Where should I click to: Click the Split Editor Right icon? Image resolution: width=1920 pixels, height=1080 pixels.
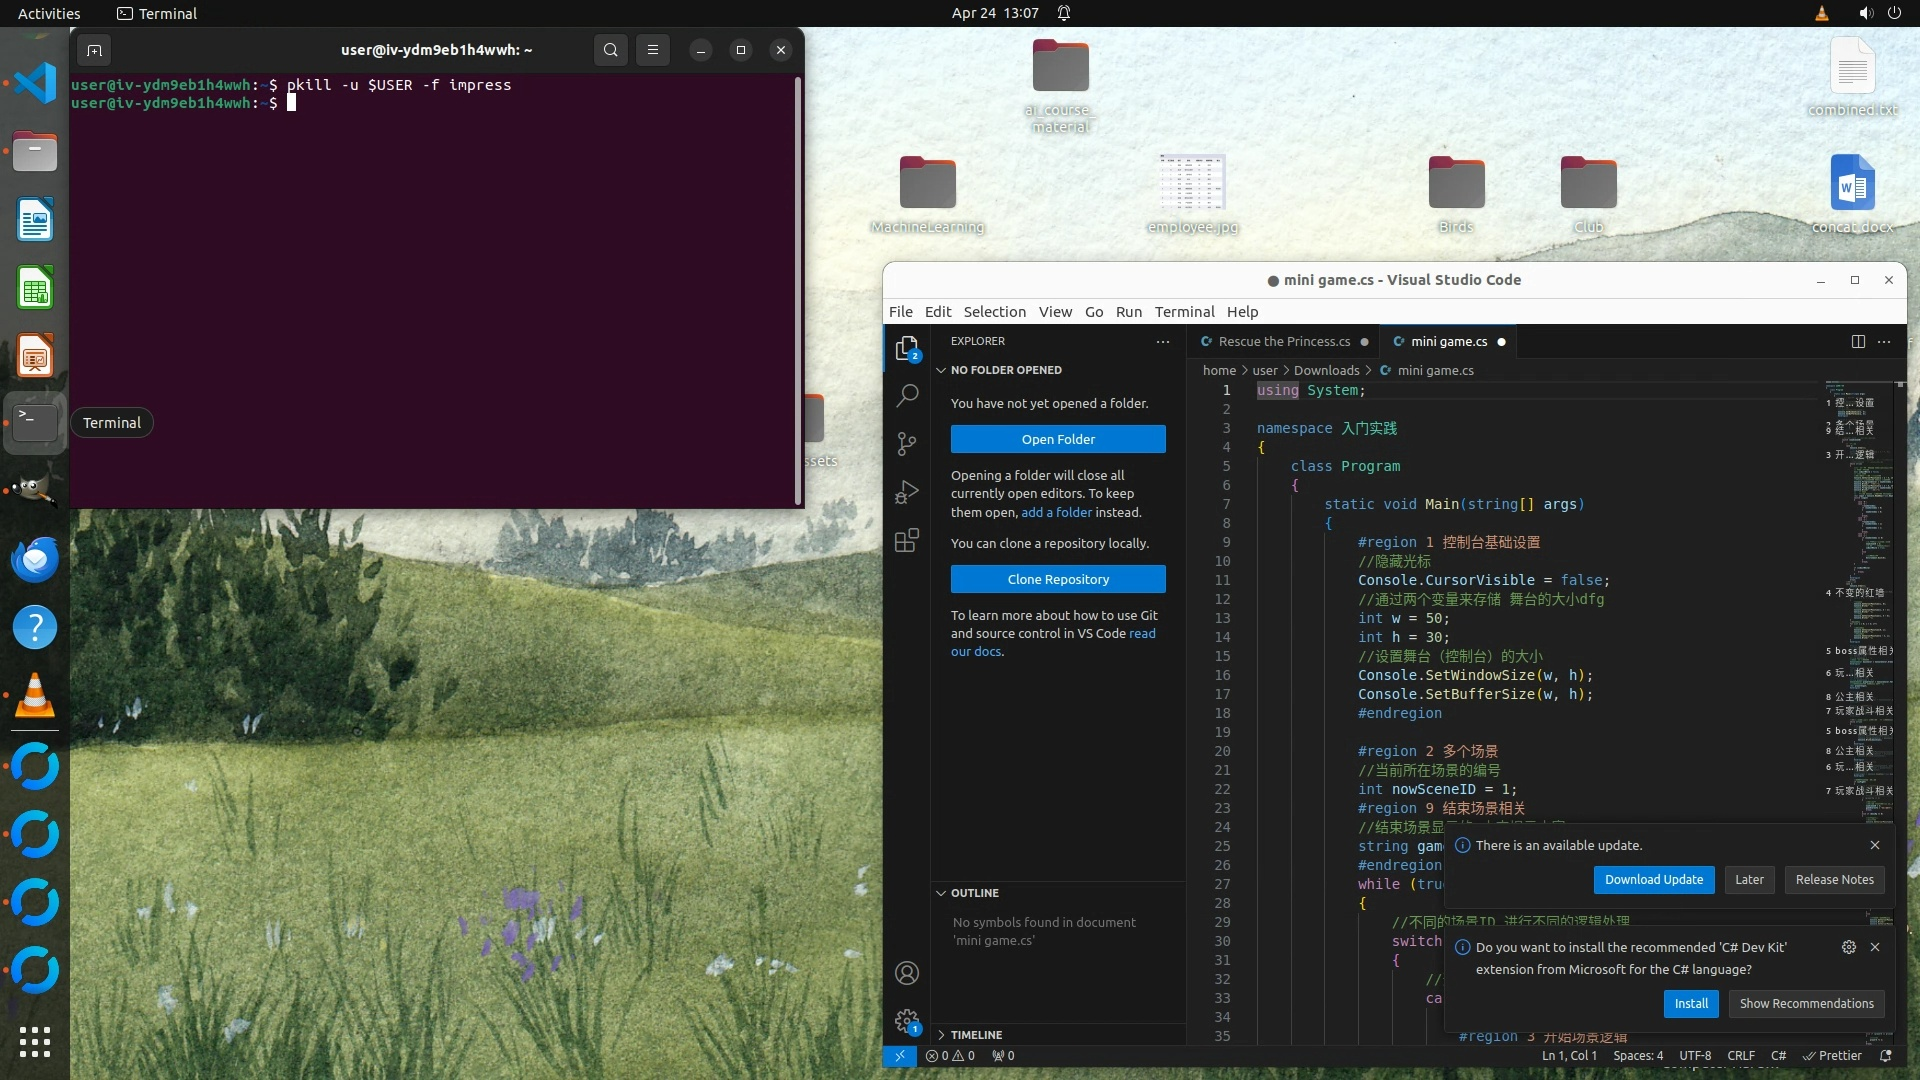point(1858,341)
